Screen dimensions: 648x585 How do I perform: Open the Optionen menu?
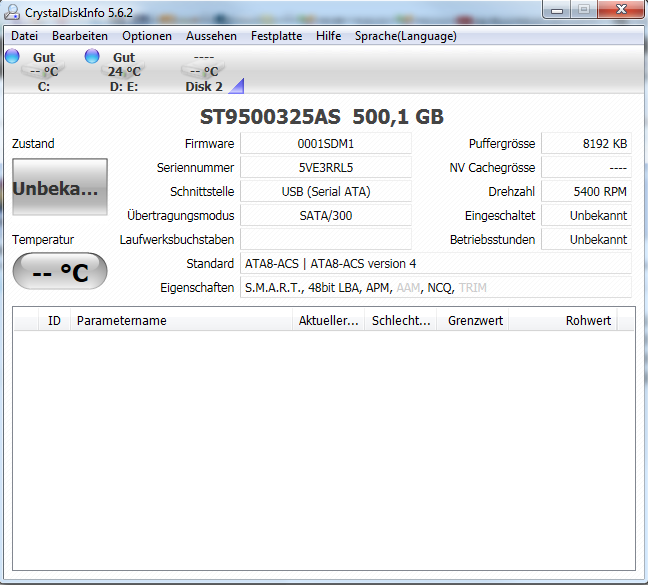pos(147,36)
